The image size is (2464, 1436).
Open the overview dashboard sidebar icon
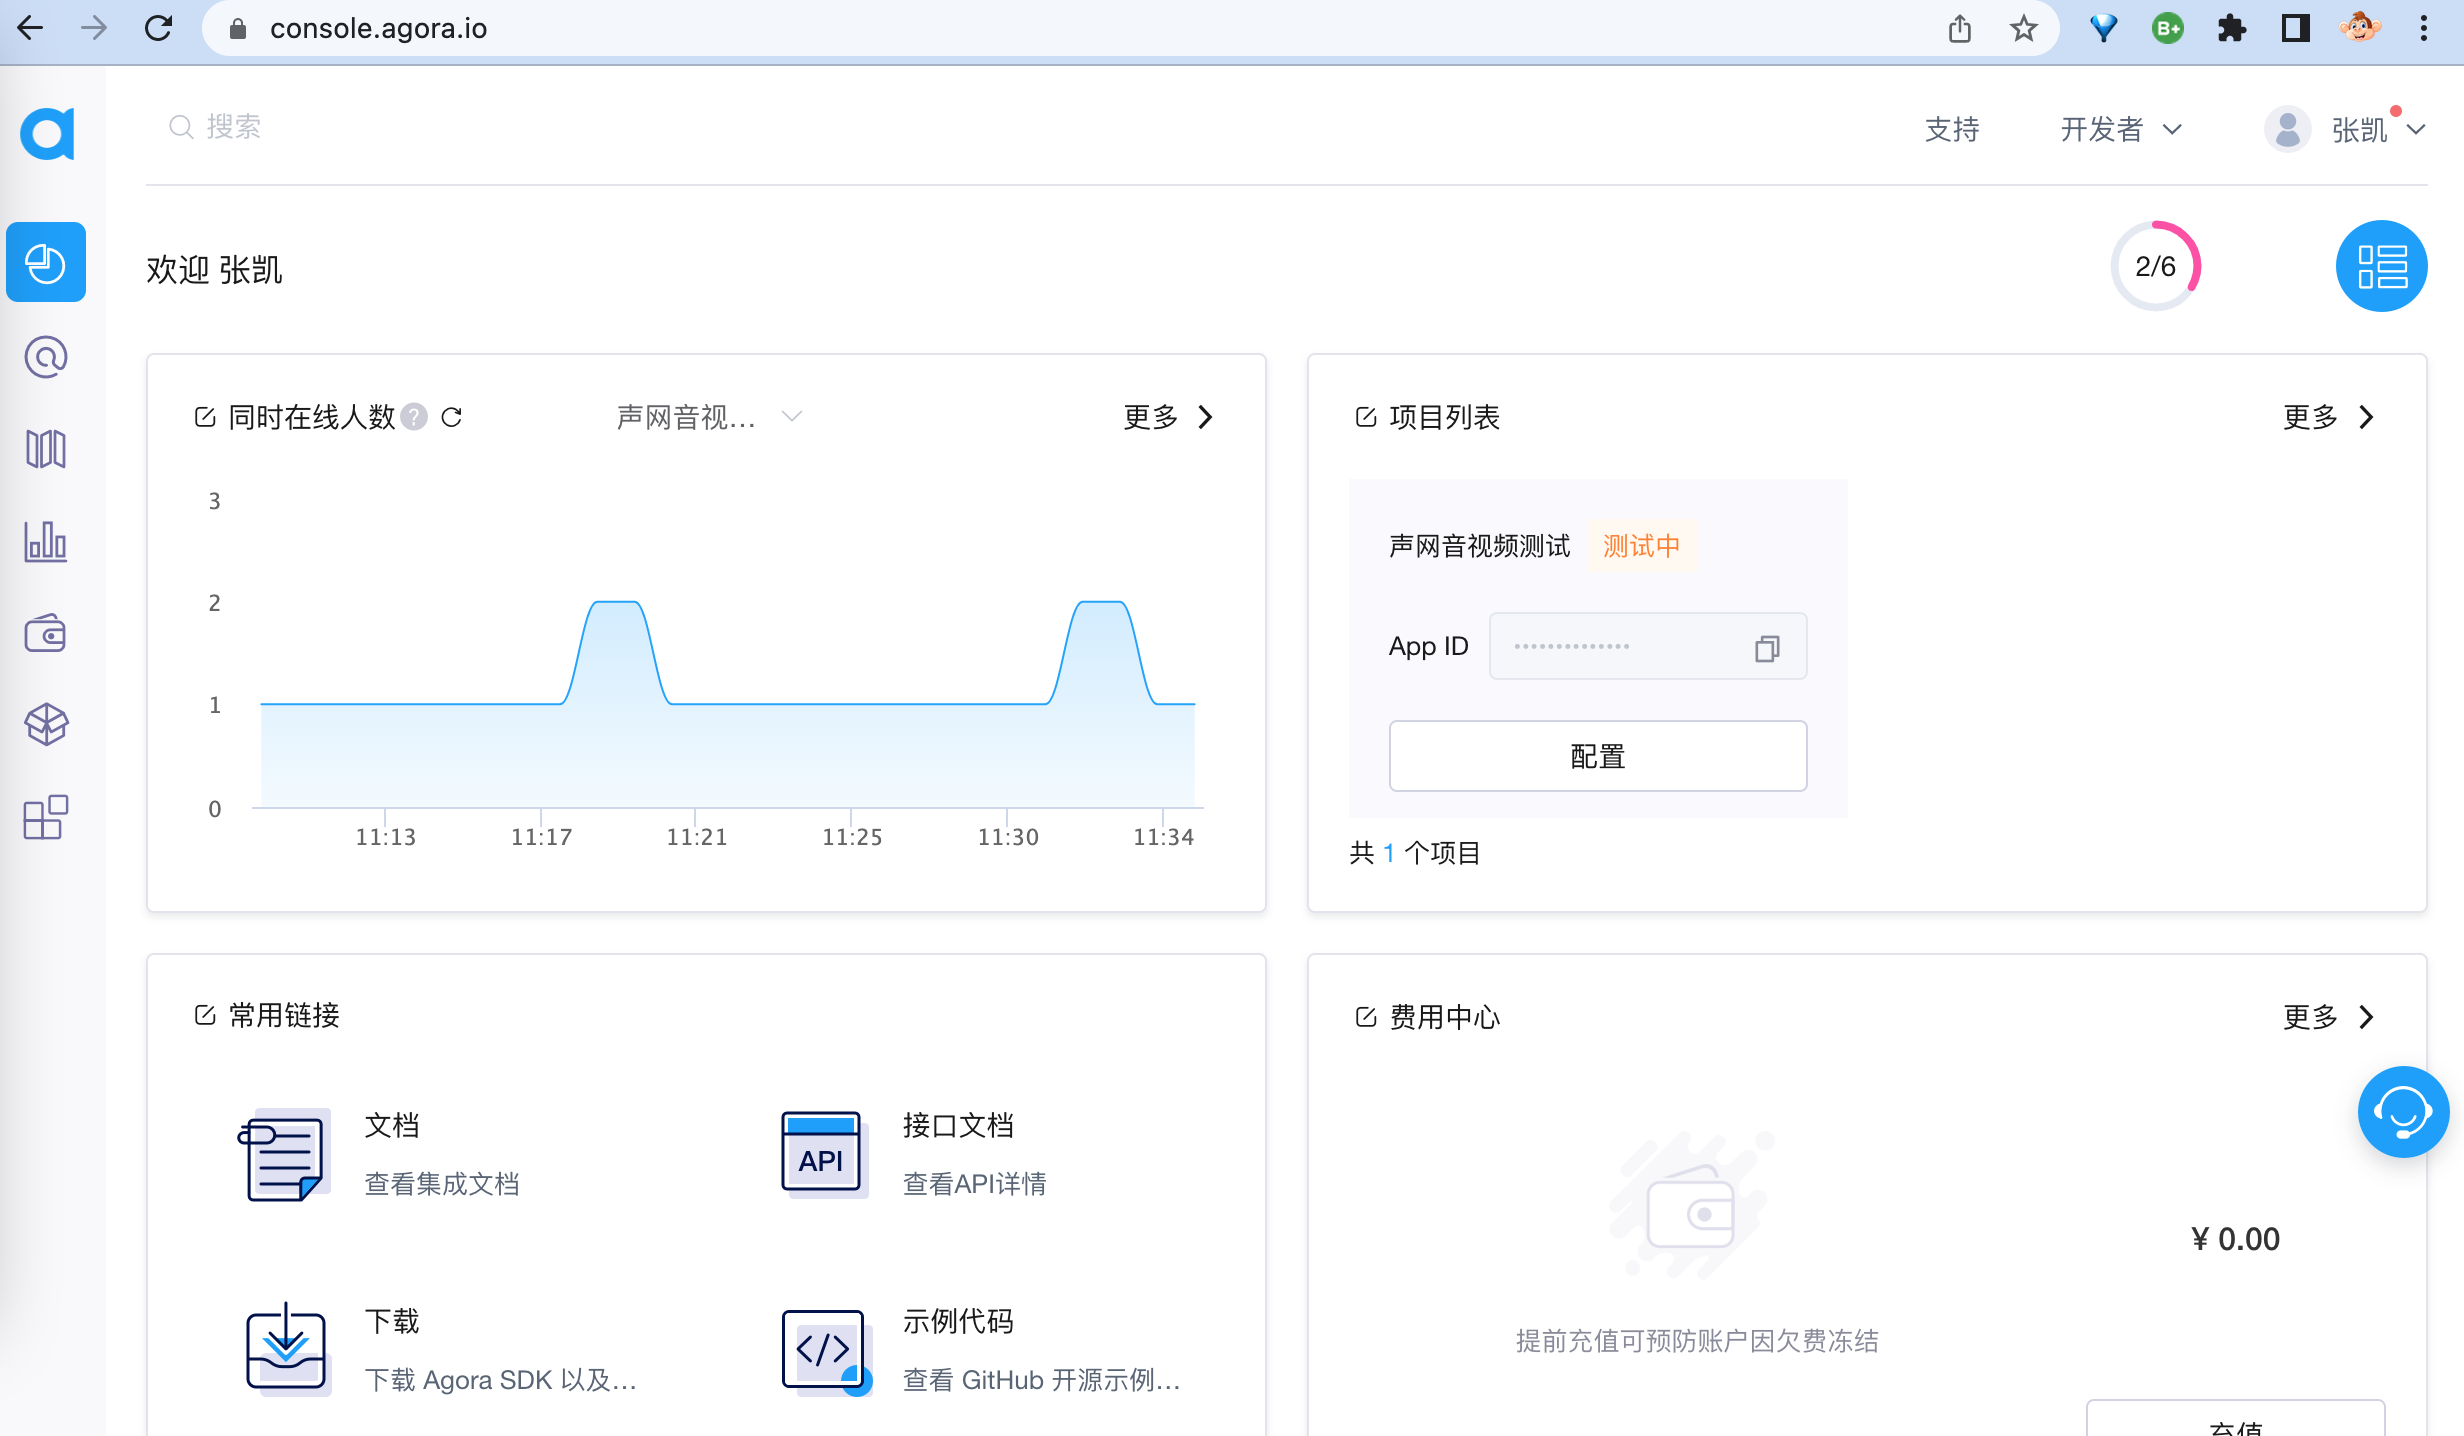click(46, 263)
